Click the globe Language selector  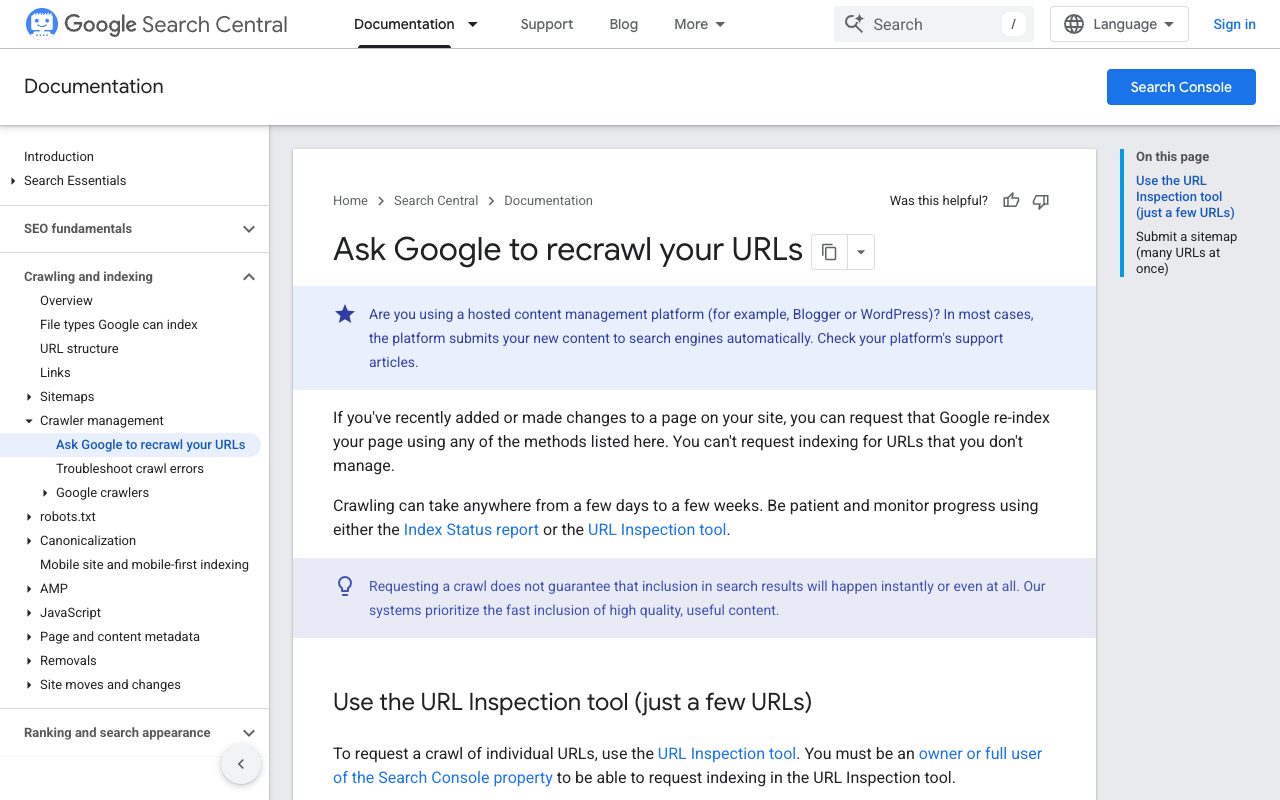1119,24
